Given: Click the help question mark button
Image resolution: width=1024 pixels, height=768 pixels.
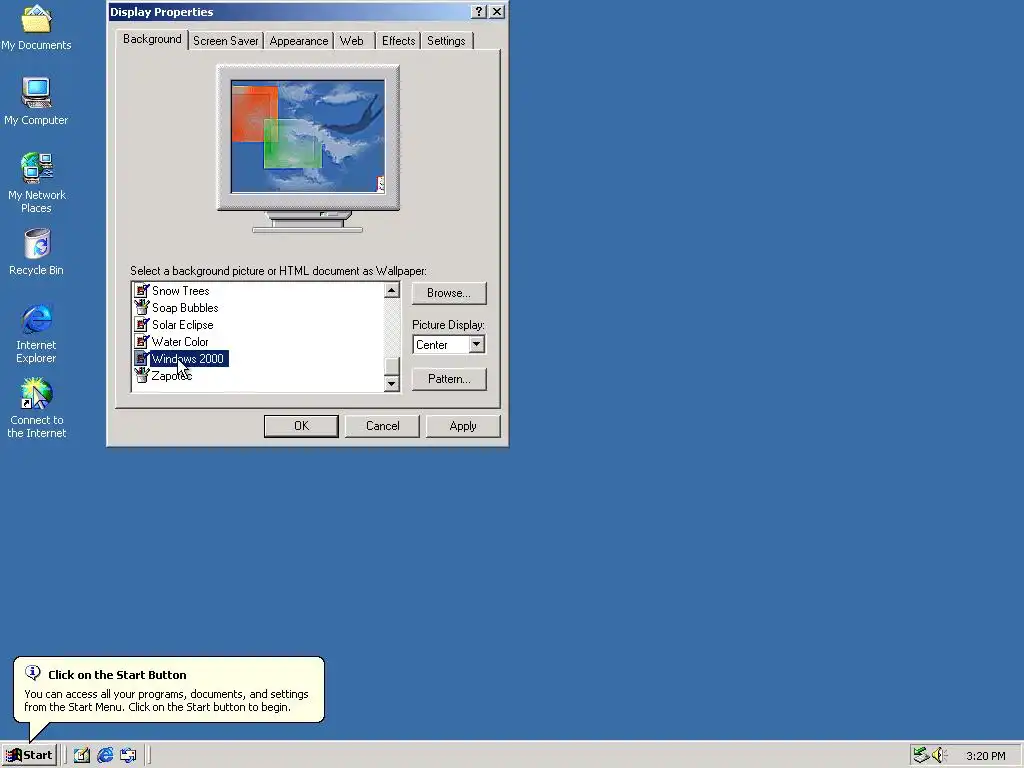Looking at the screenshot, I should tap(479, 12).
